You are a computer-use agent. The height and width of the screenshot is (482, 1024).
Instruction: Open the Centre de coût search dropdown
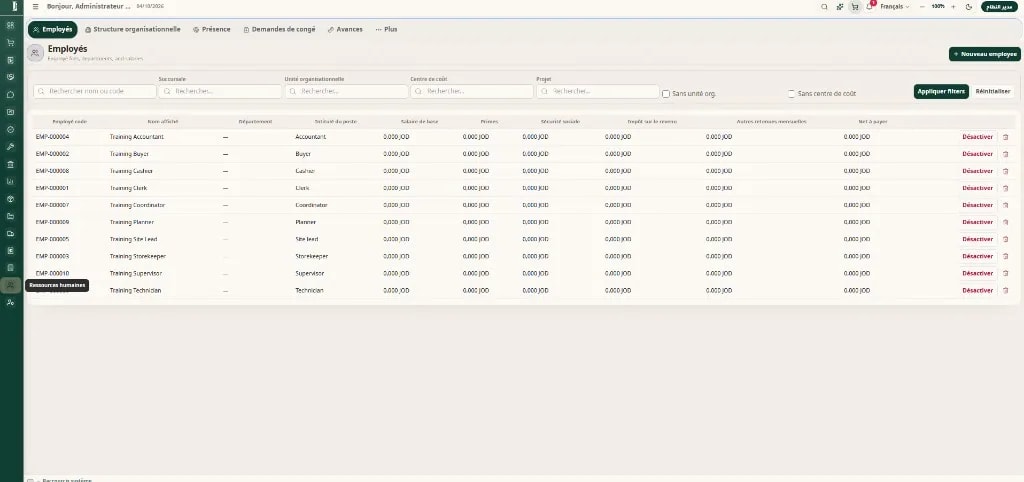(472, 91)
